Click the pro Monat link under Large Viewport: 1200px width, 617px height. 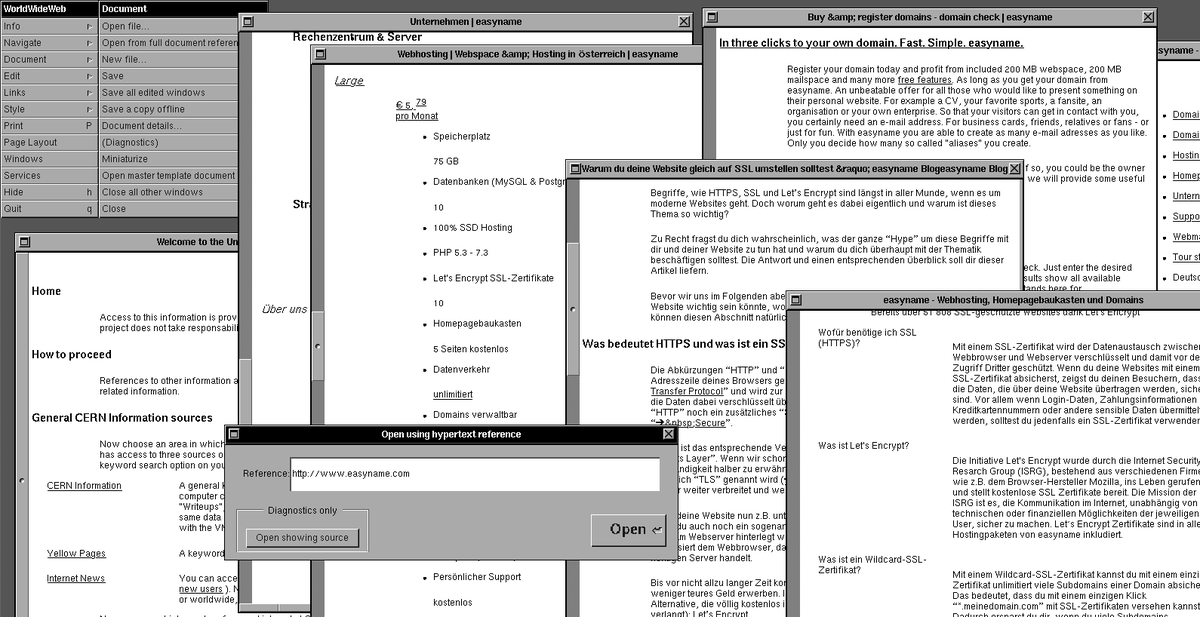pos(416,117)
